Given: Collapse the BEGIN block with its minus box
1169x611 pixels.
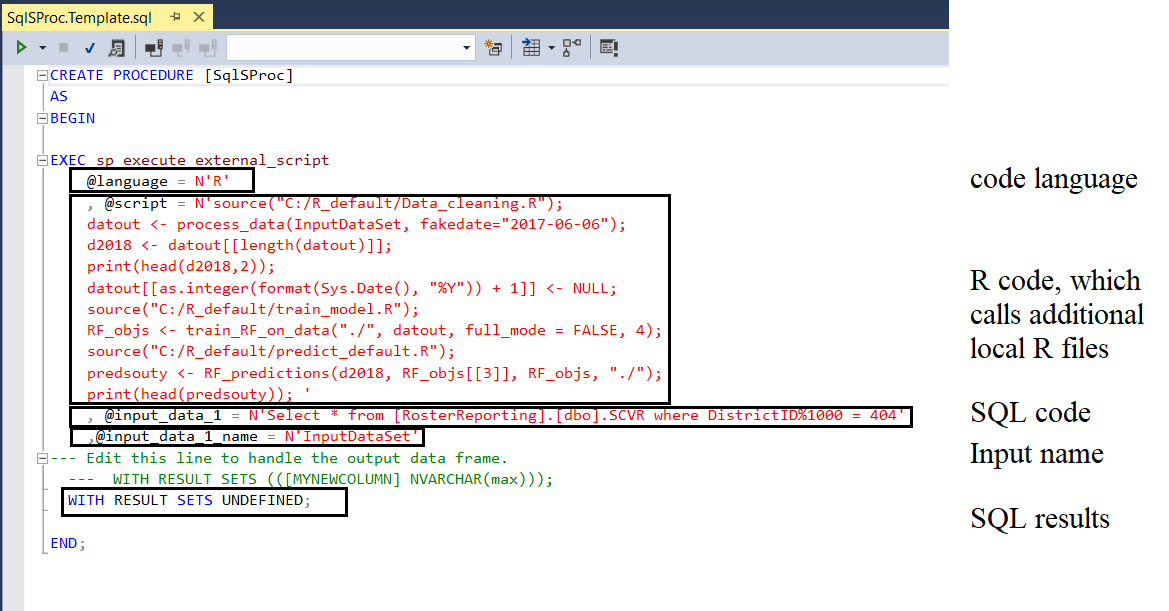Looking at the screenshot, I should (41, 118).
